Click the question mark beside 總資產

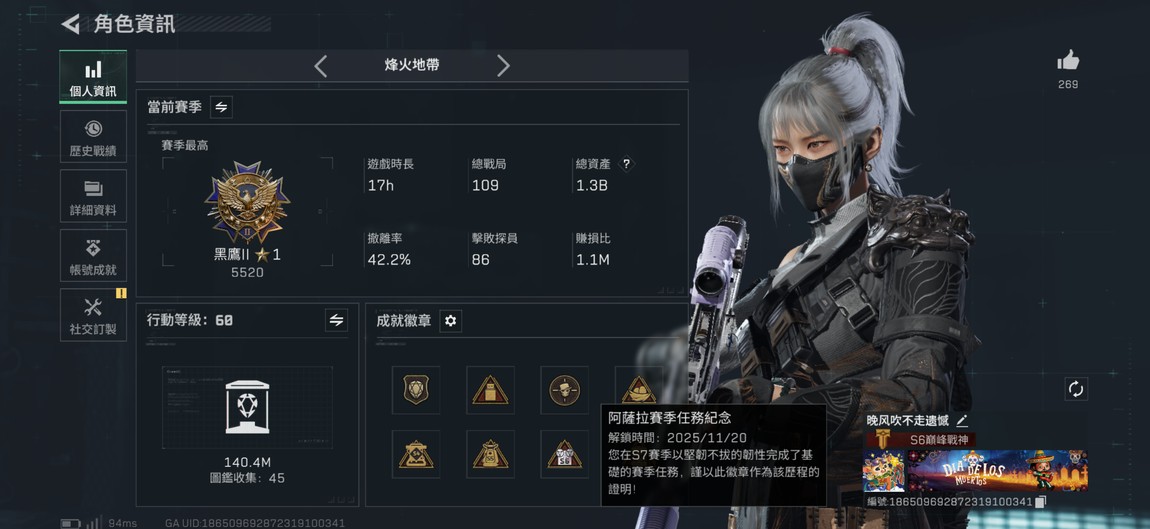tap(626, 164)
